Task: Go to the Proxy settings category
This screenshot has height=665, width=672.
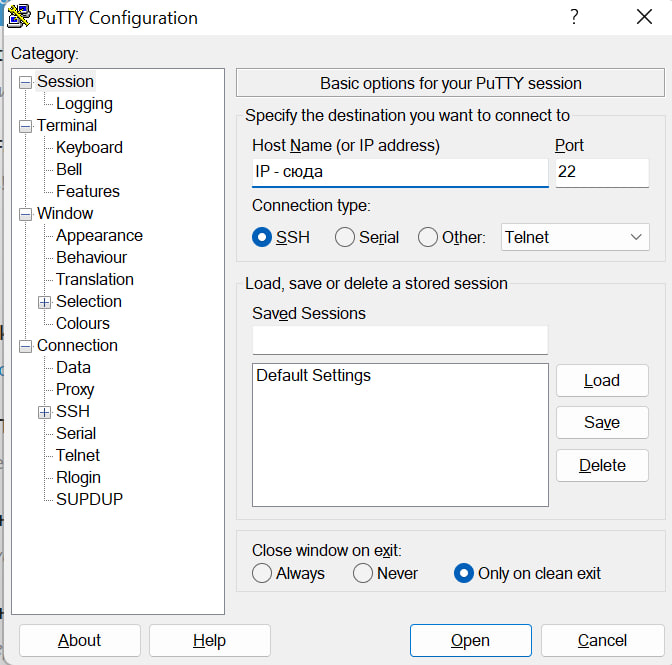Action: coord(75,390)
